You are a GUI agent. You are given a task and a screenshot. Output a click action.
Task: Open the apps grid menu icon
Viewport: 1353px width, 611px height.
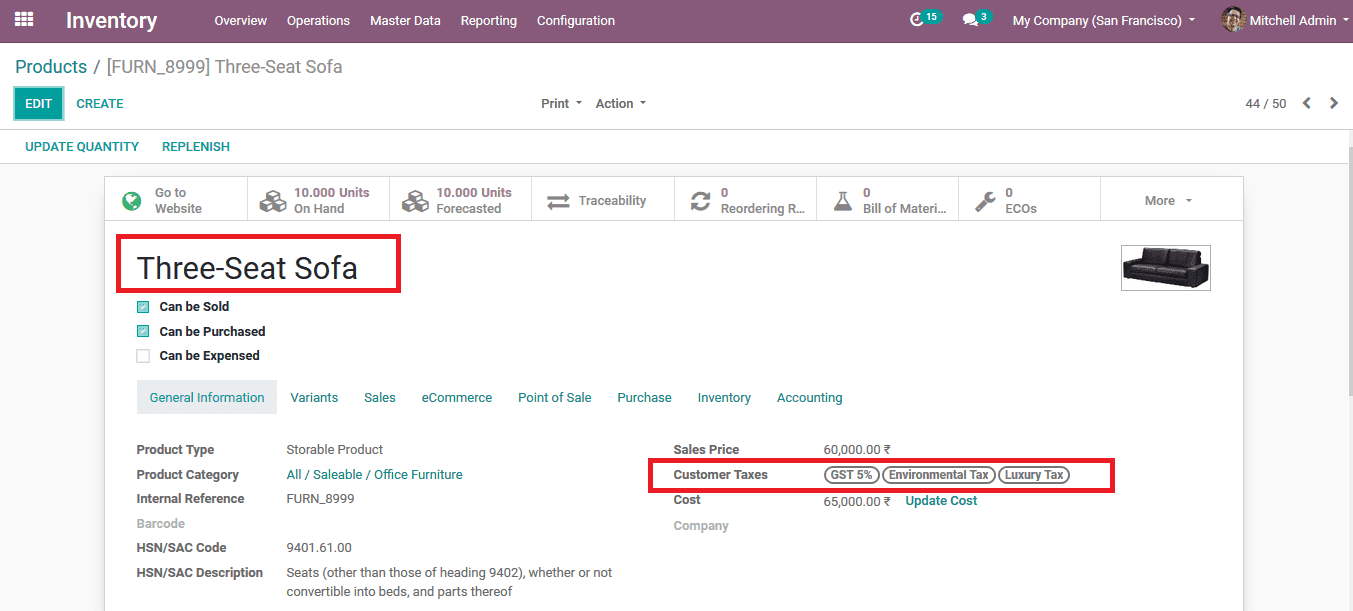[24, 19]
